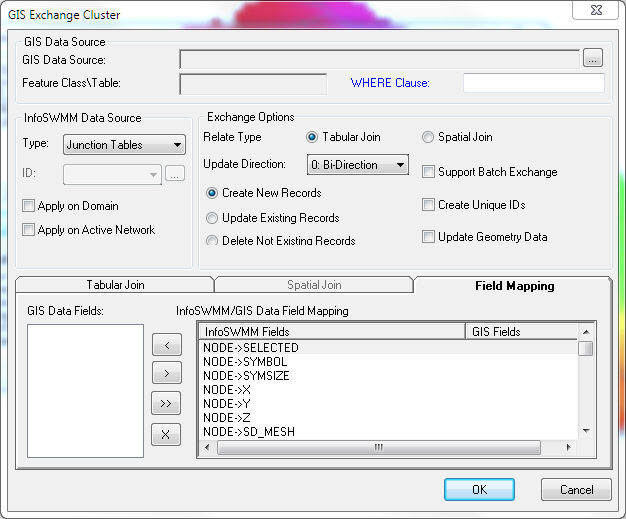Click the horizontal scrollbar thumb

[378, 447]
